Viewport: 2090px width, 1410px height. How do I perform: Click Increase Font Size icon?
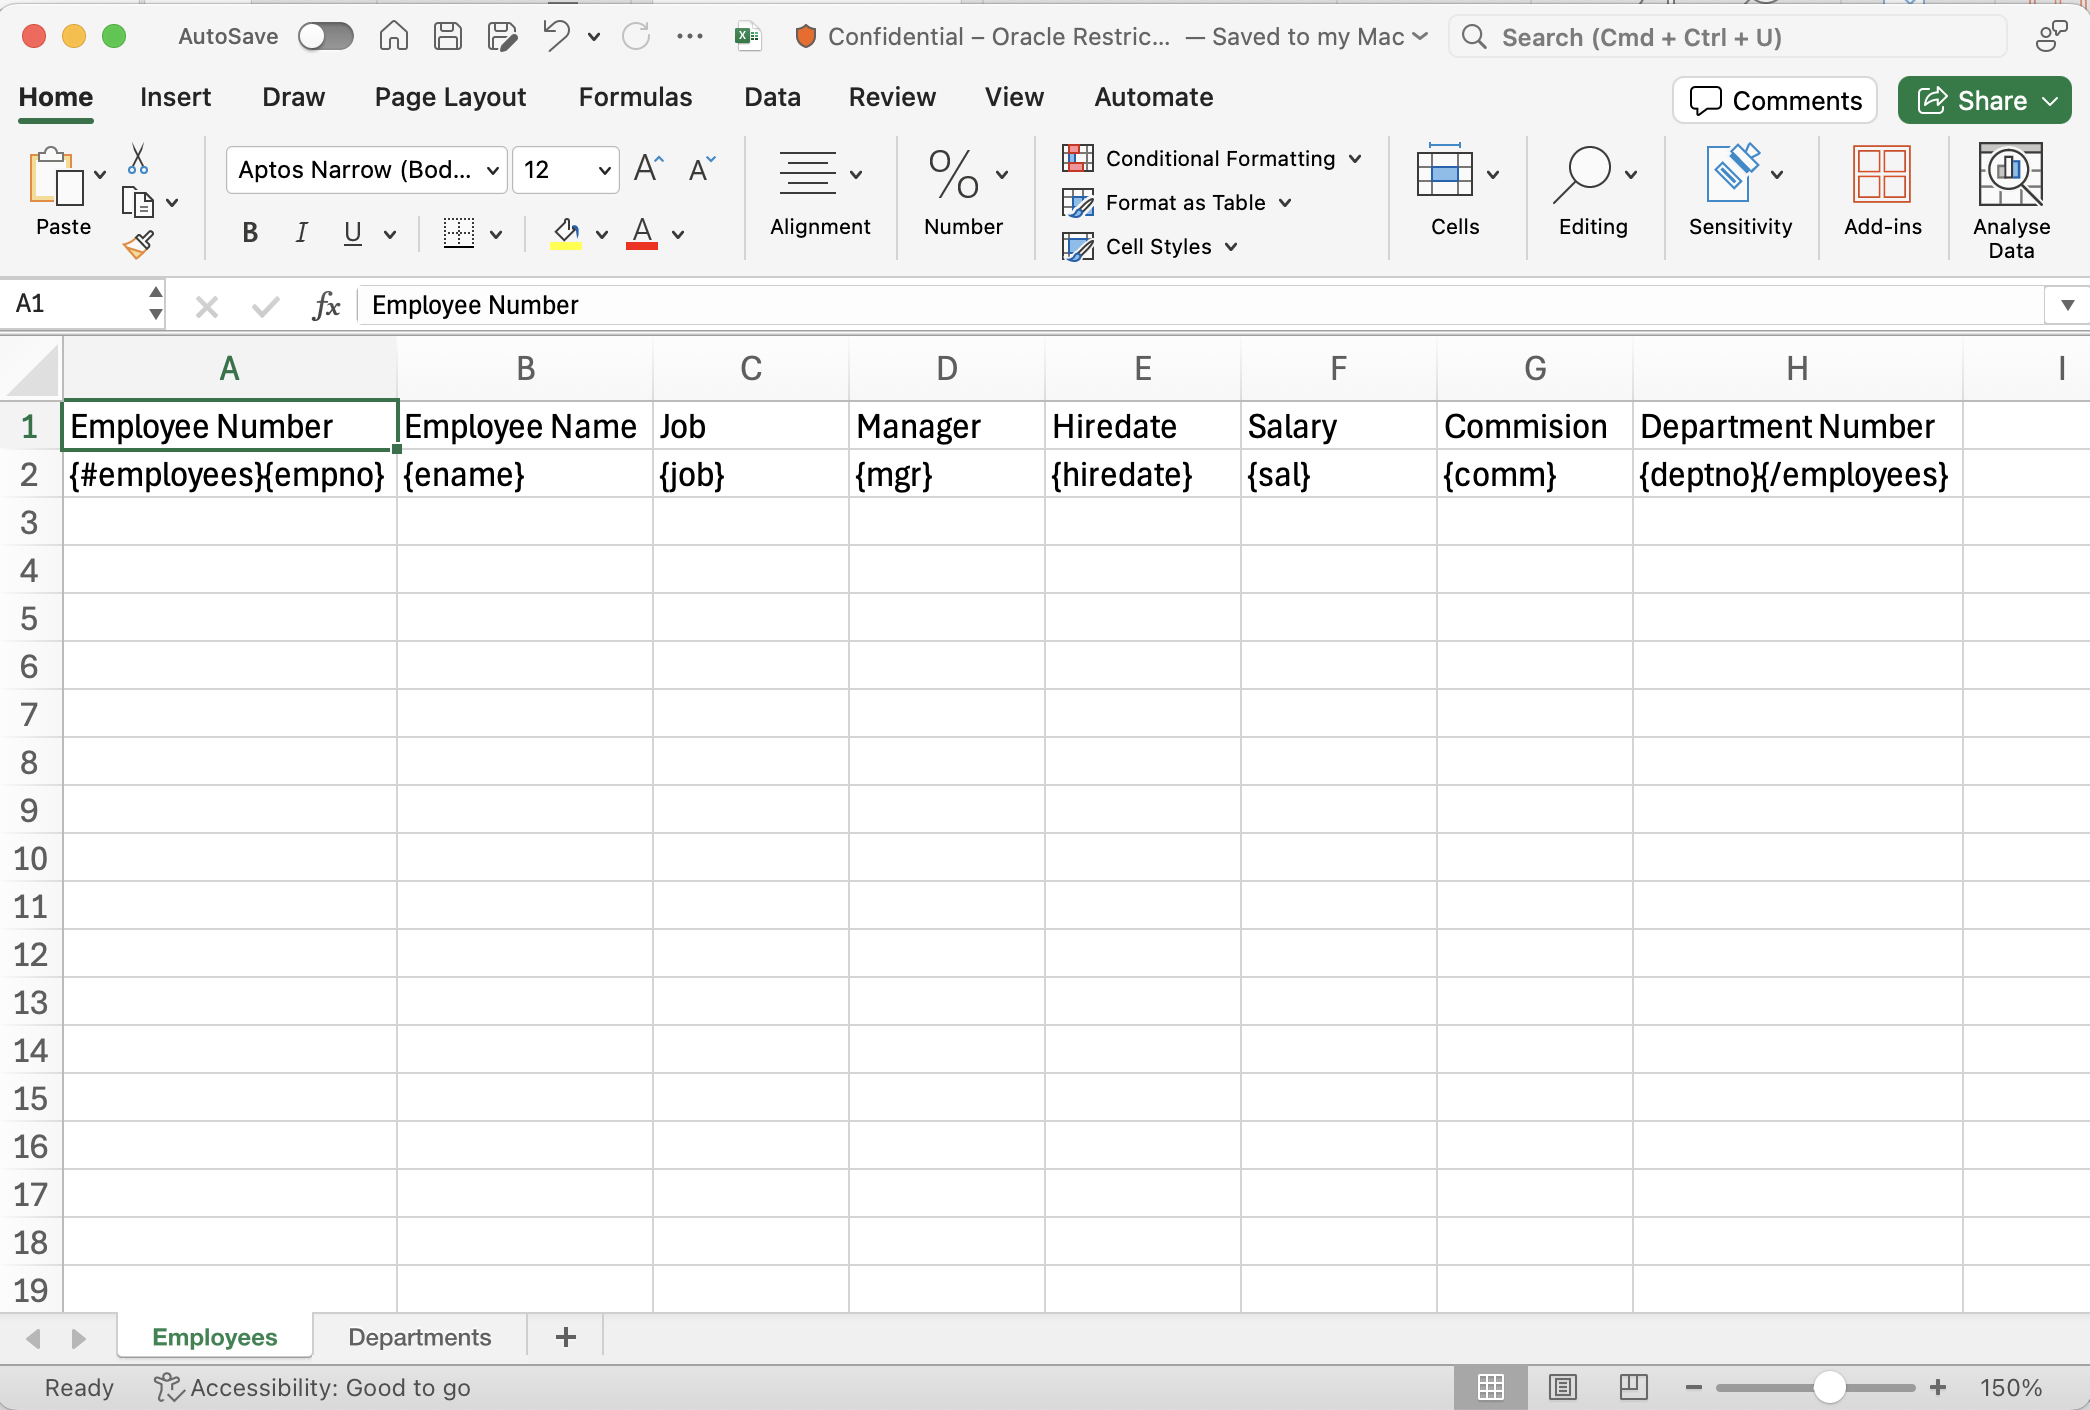click(648, 169)
